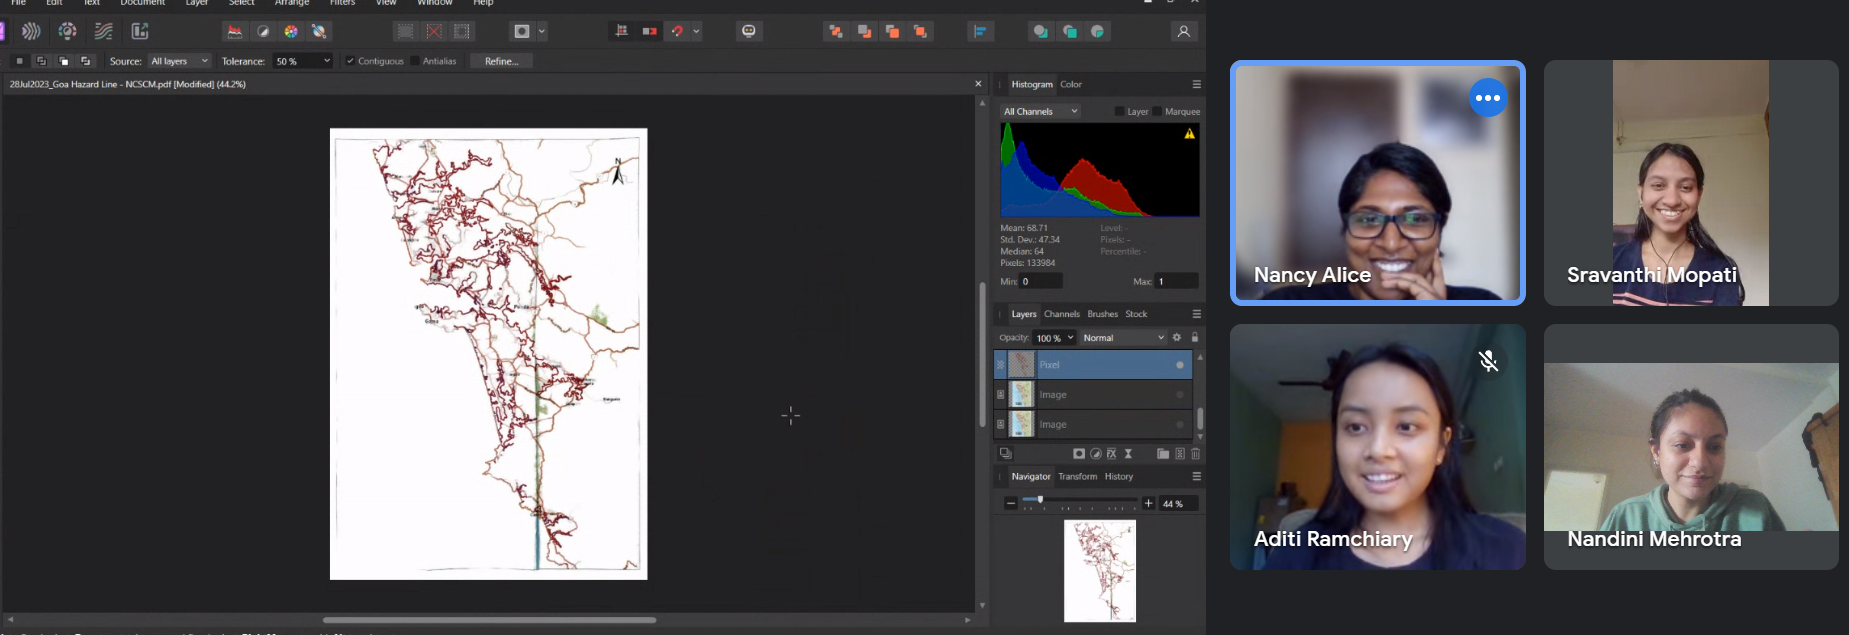The width and height of the screenshot is (1849, 635).
Task: Uncheck the Contiguous checkbox
Action: tap(350, 61)
